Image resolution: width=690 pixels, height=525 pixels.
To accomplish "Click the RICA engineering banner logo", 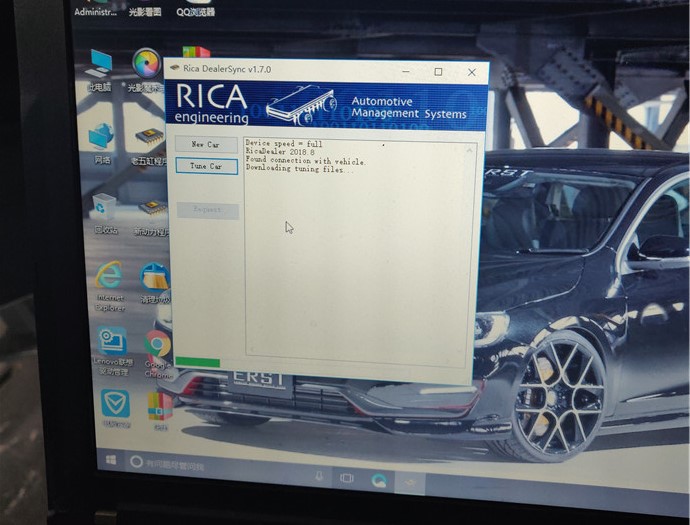I will [x=211, y=104].
